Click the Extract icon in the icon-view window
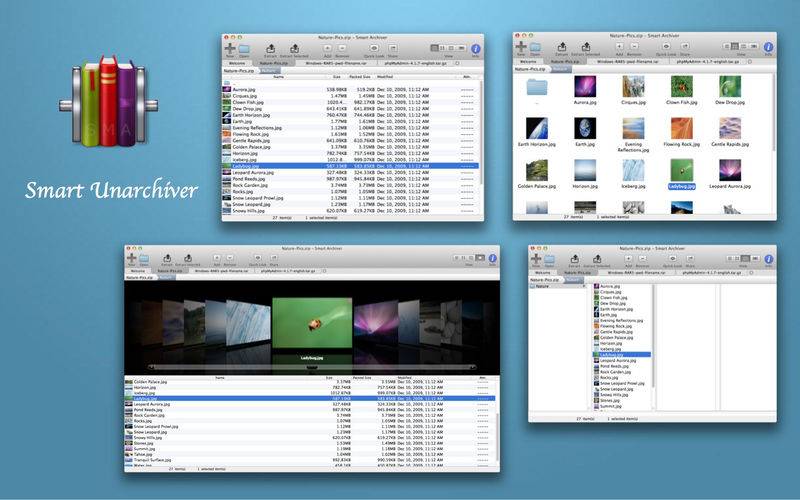This screenshot has width=800, height=500. tap(562, 47)
